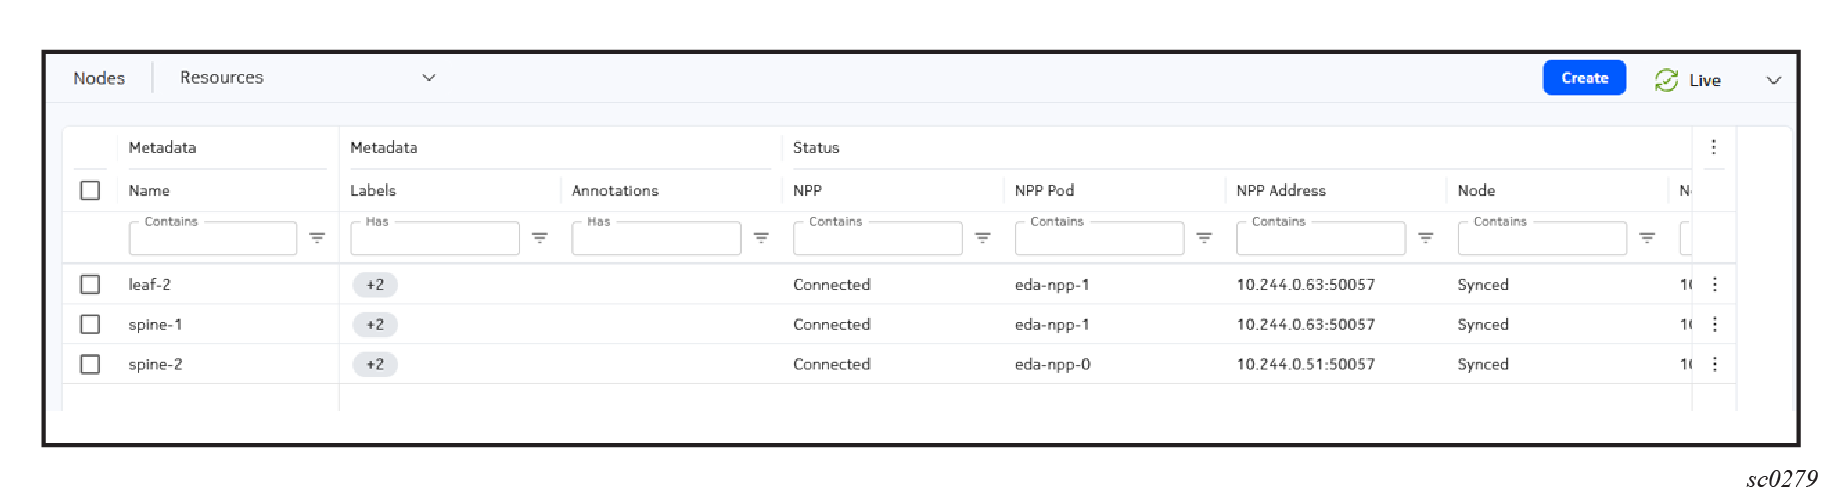The height and width of the screenshot is (504, 1839).
Task: Open row actions menu for spine-2
Action: tap(1715, 364)
